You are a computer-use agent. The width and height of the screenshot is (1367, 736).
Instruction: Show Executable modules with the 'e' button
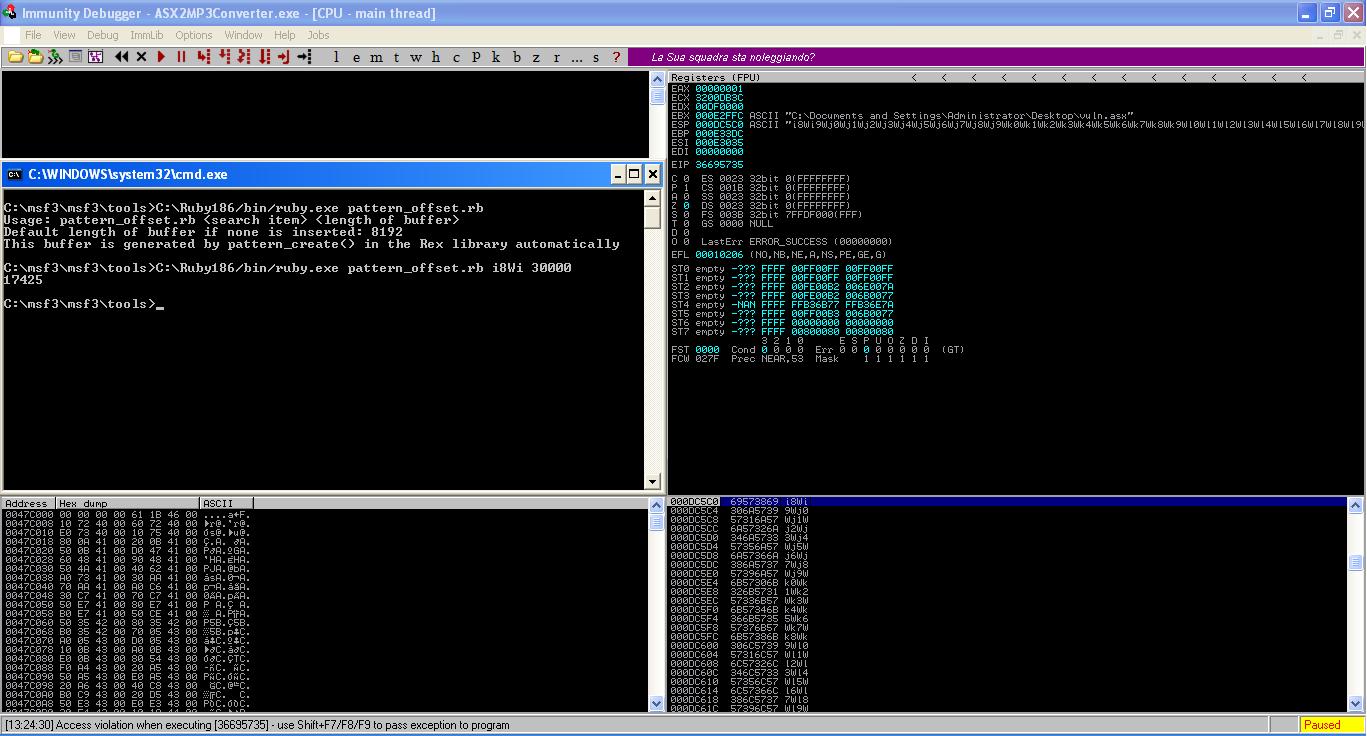click(356, 57)
